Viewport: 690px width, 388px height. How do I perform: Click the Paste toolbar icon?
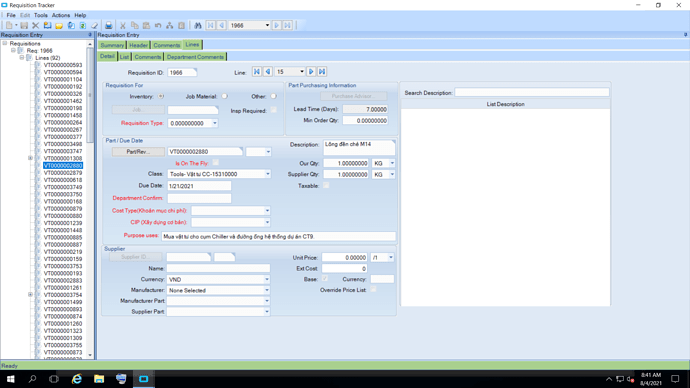(146, 26)
